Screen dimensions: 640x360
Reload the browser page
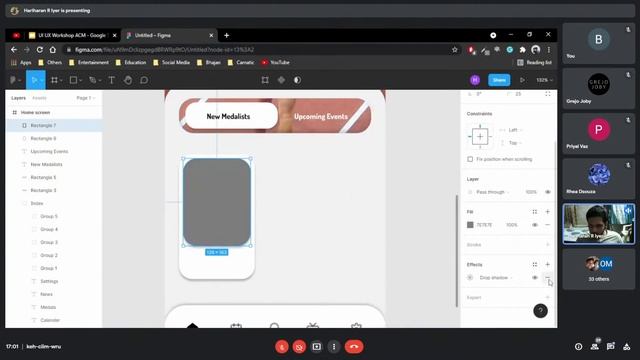pos(40,50)
